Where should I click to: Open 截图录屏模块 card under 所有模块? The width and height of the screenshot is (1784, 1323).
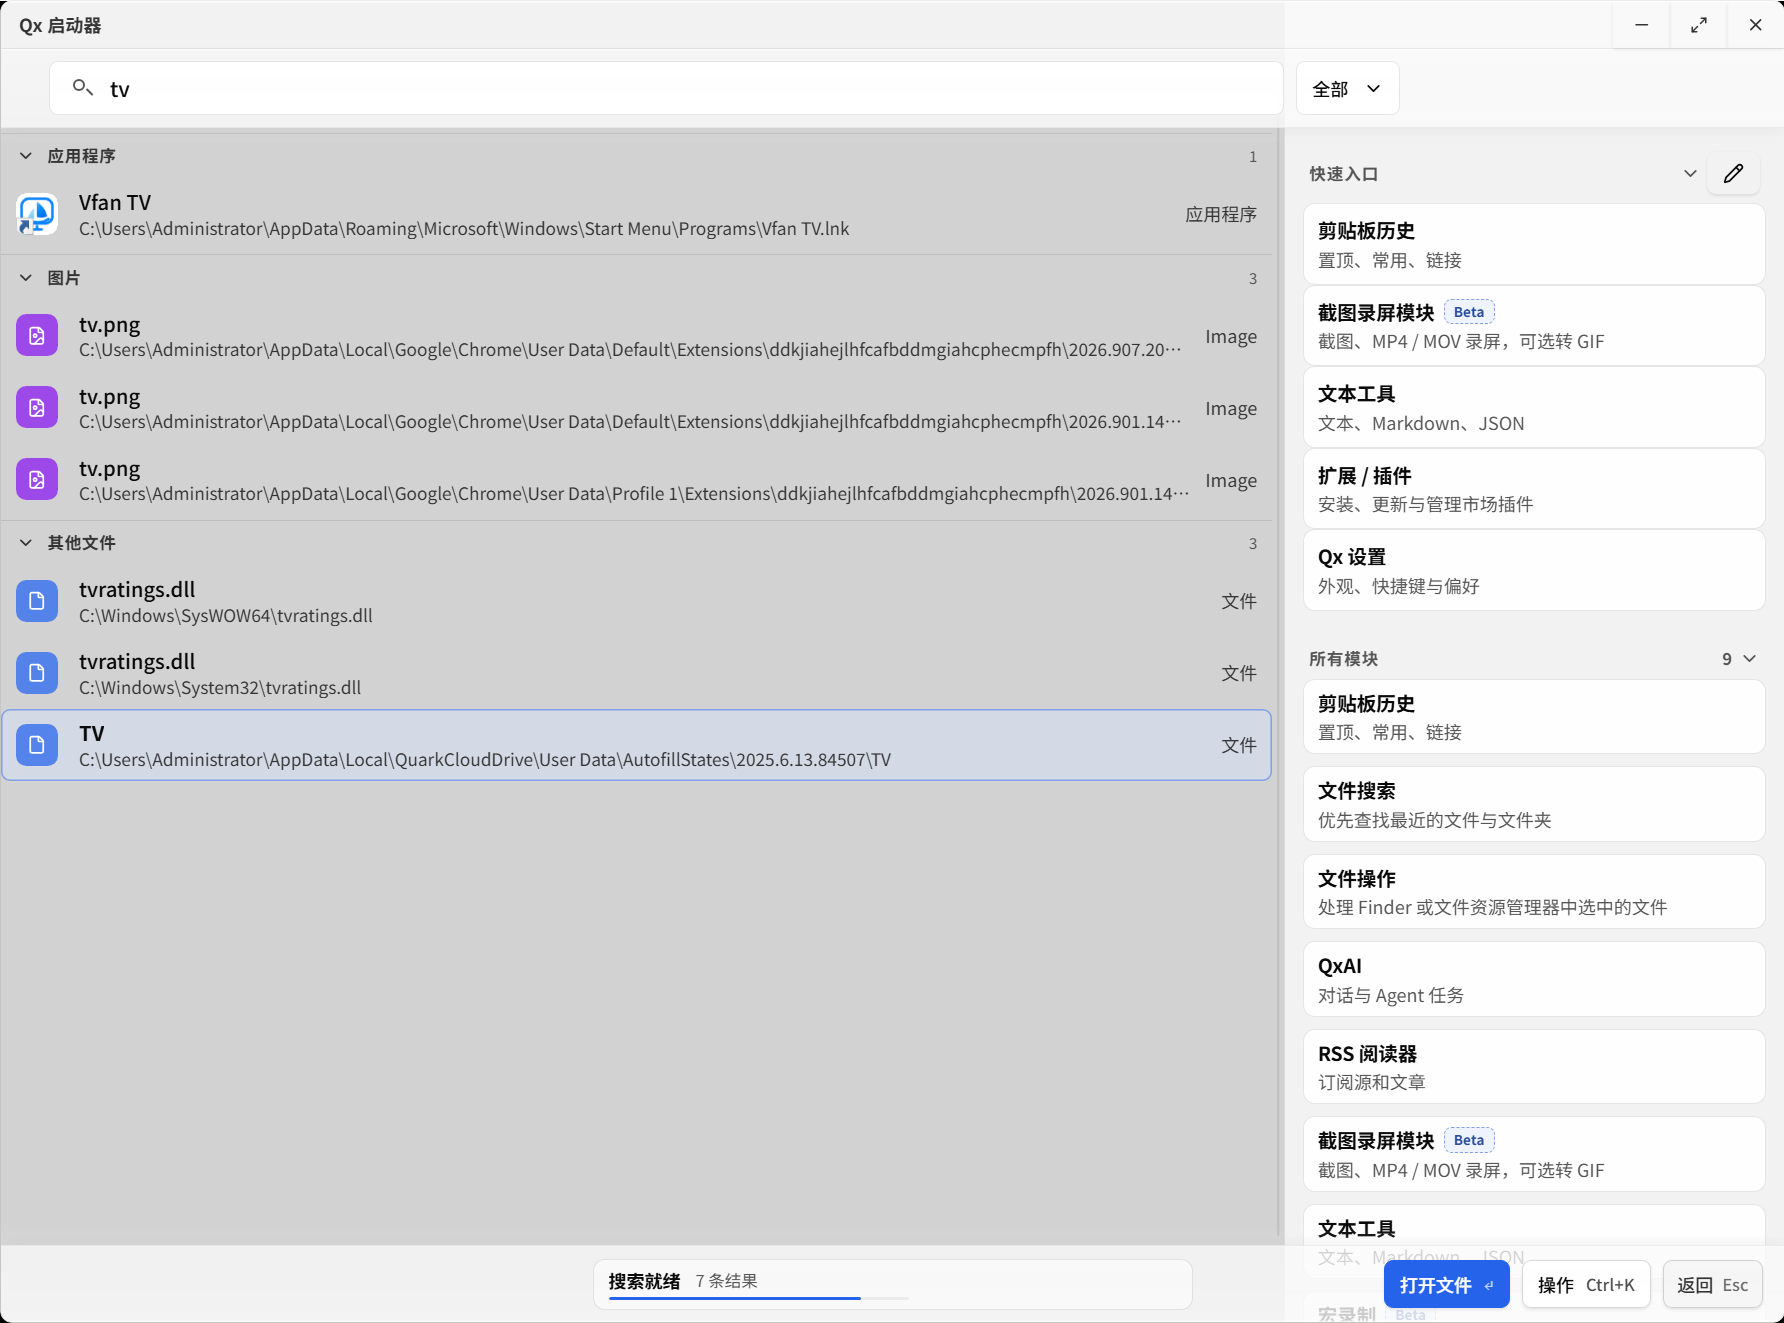point(1534,1154)
